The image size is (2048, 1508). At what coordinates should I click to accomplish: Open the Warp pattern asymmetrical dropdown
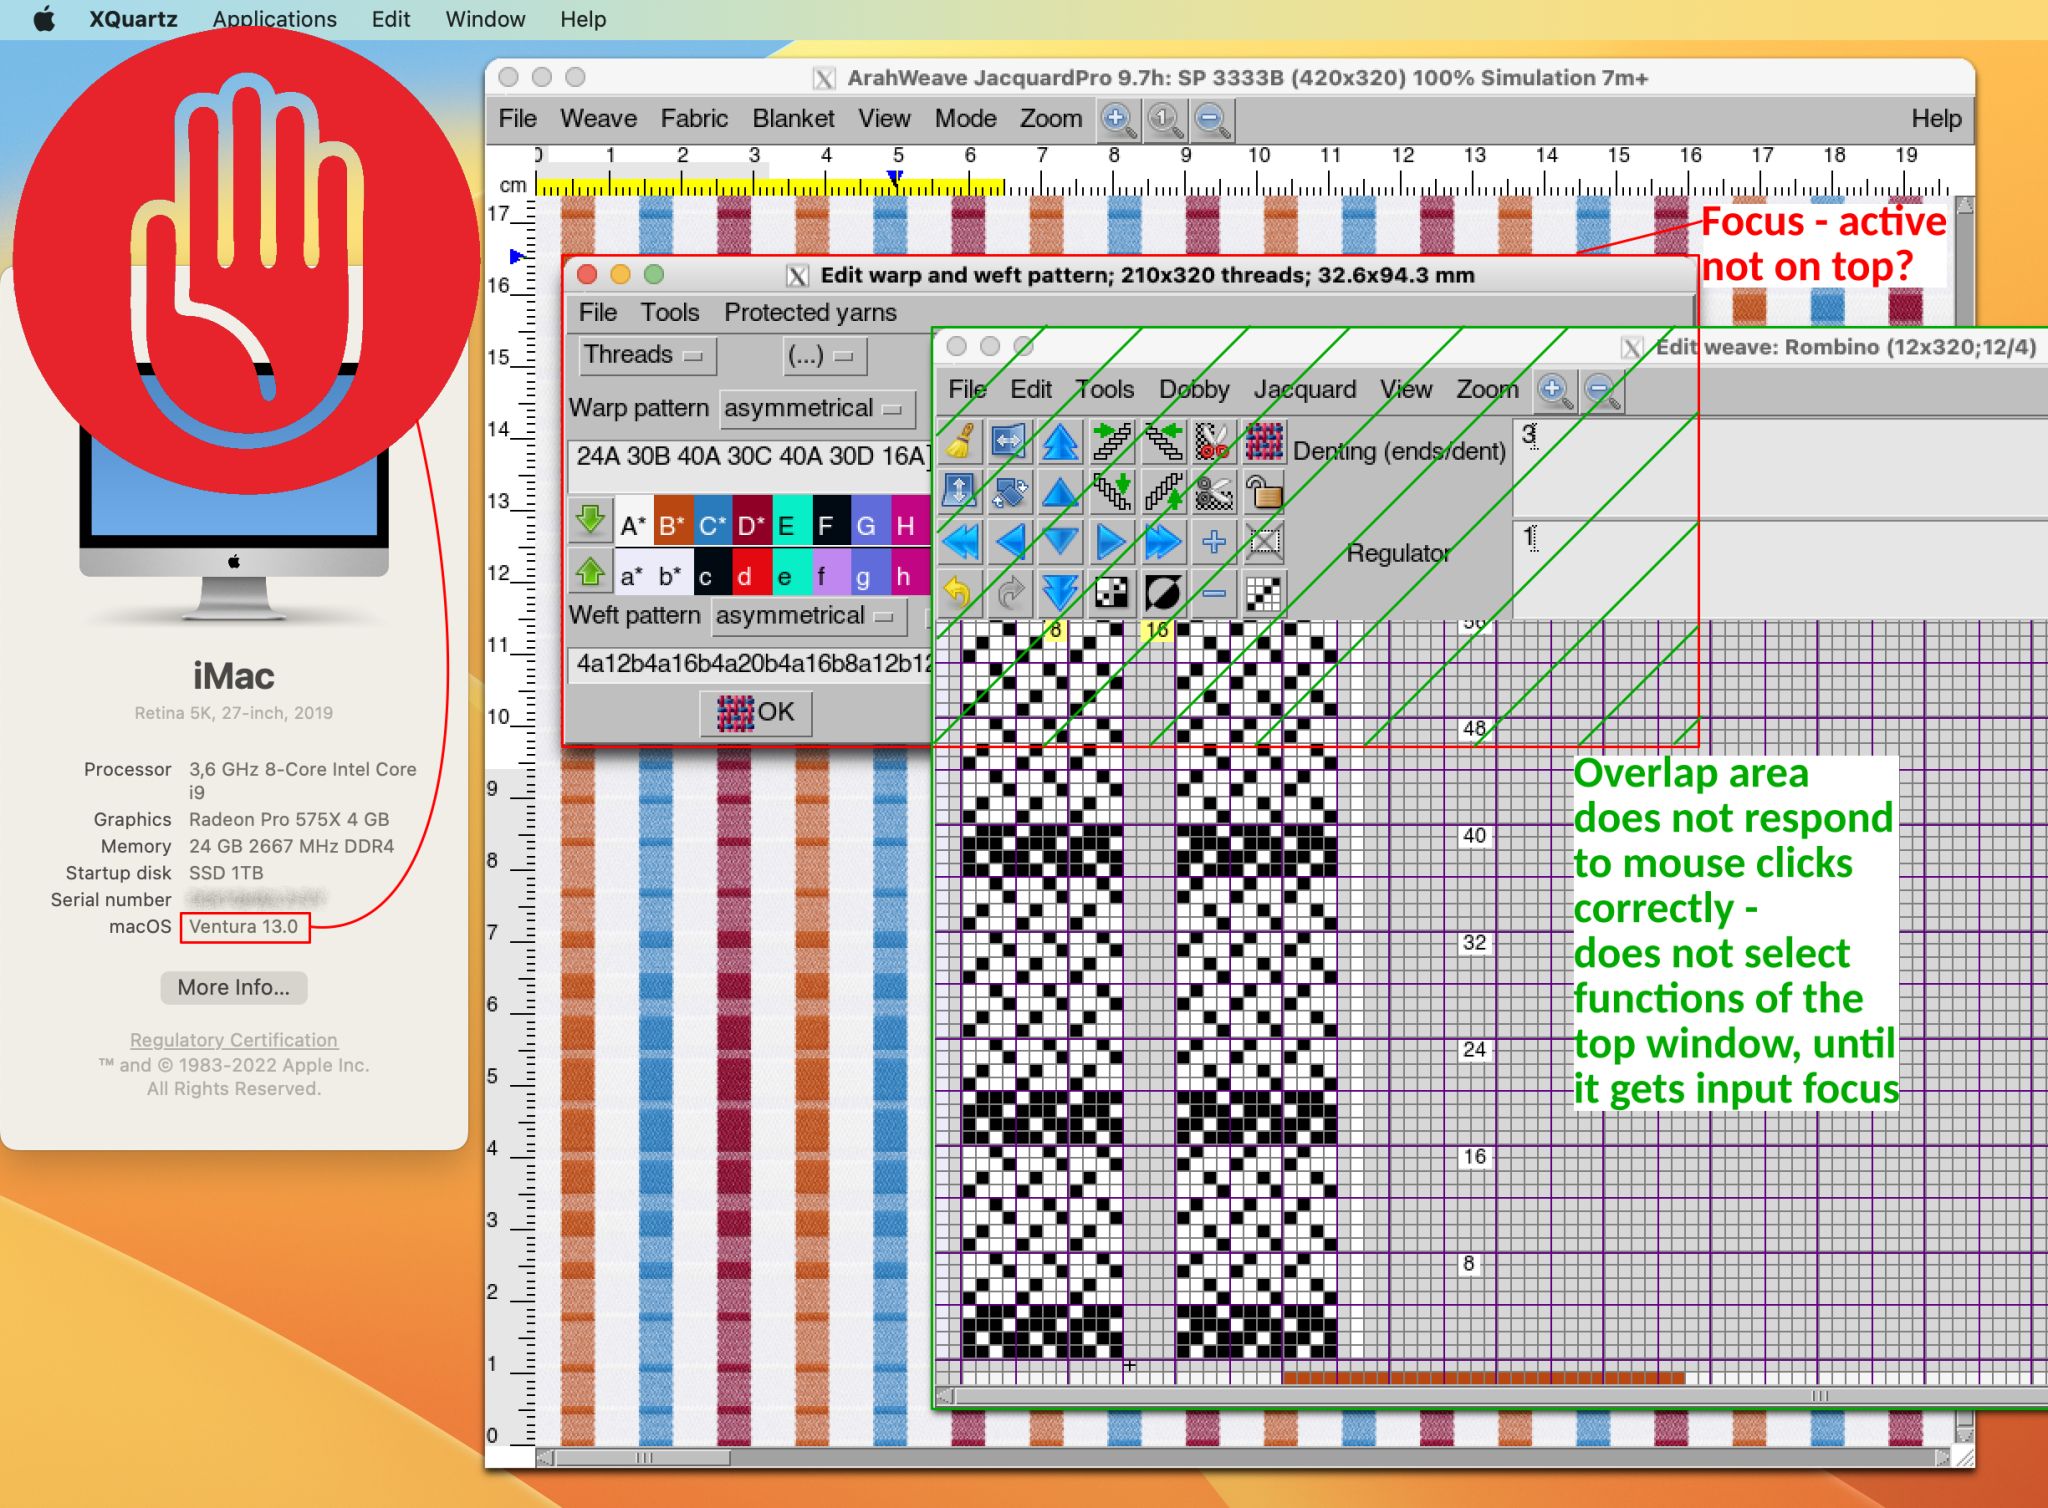(x=816, y=409)
